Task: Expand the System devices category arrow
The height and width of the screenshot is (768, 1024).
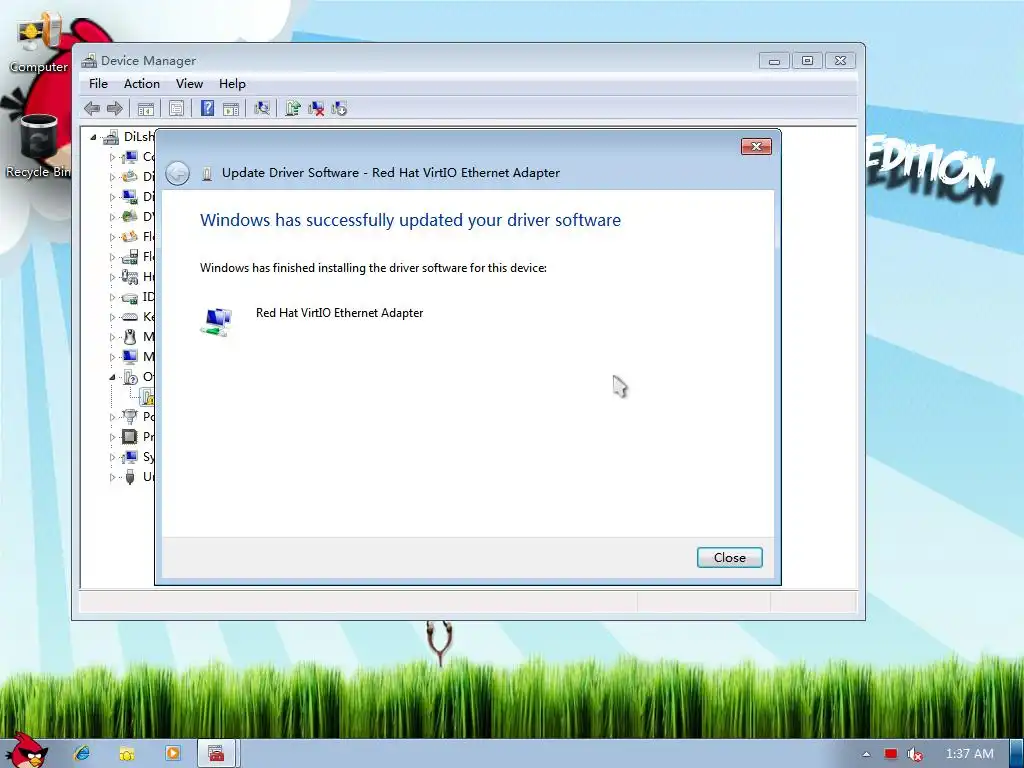Action: point(112,457)
